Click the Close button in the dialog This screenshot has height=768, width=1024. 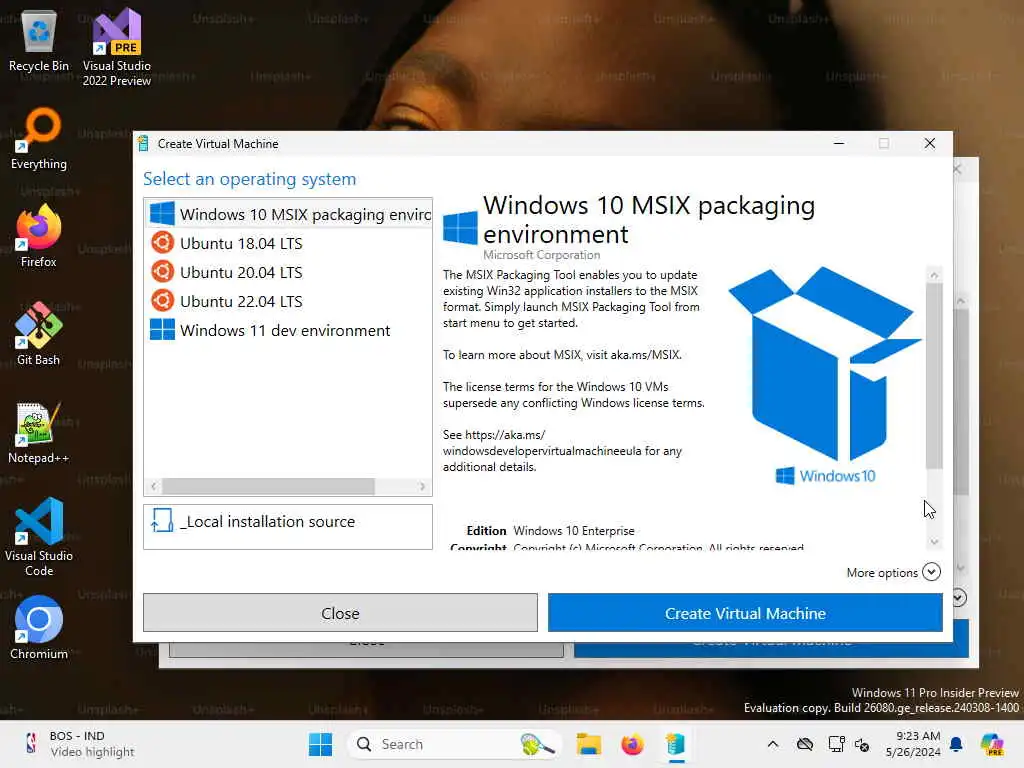(x=340, y=613)
